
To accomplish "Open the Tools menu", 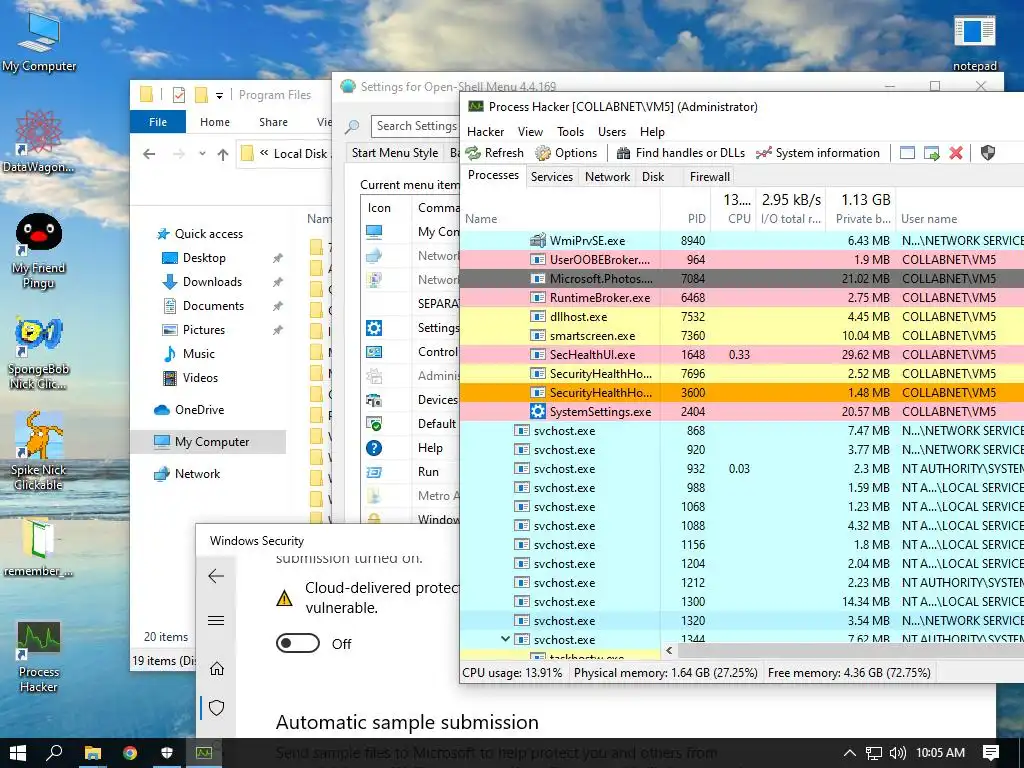I will pos(570,132).
